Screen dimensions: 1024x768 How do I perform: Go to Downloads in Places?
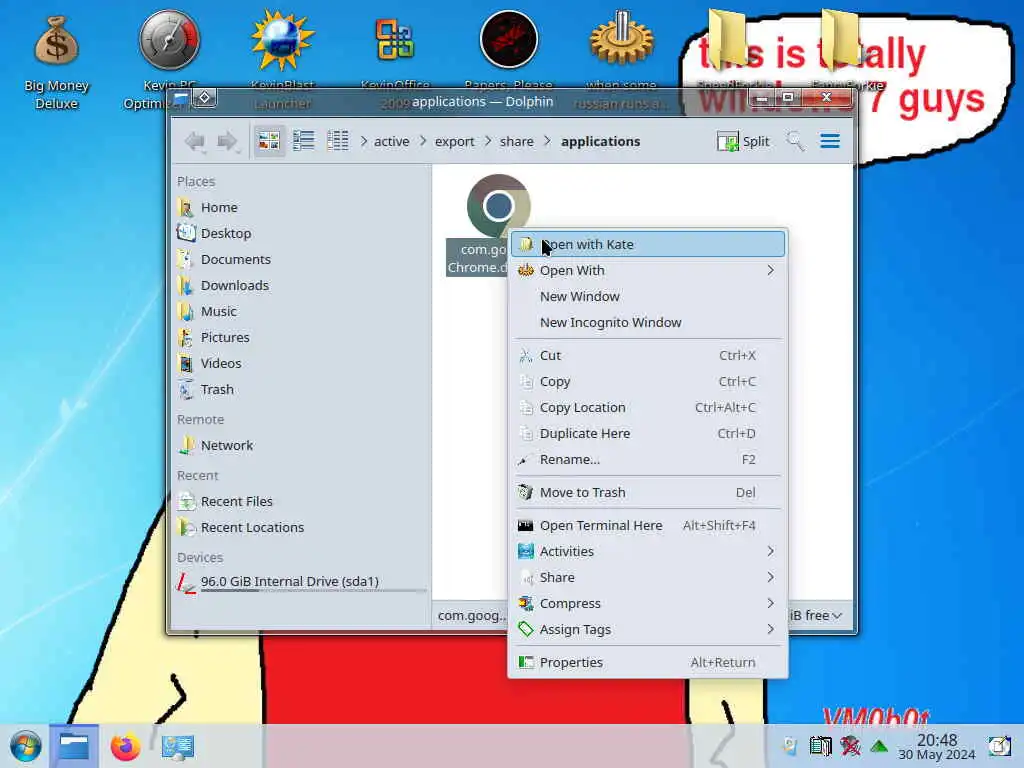[x=300, y=285]
